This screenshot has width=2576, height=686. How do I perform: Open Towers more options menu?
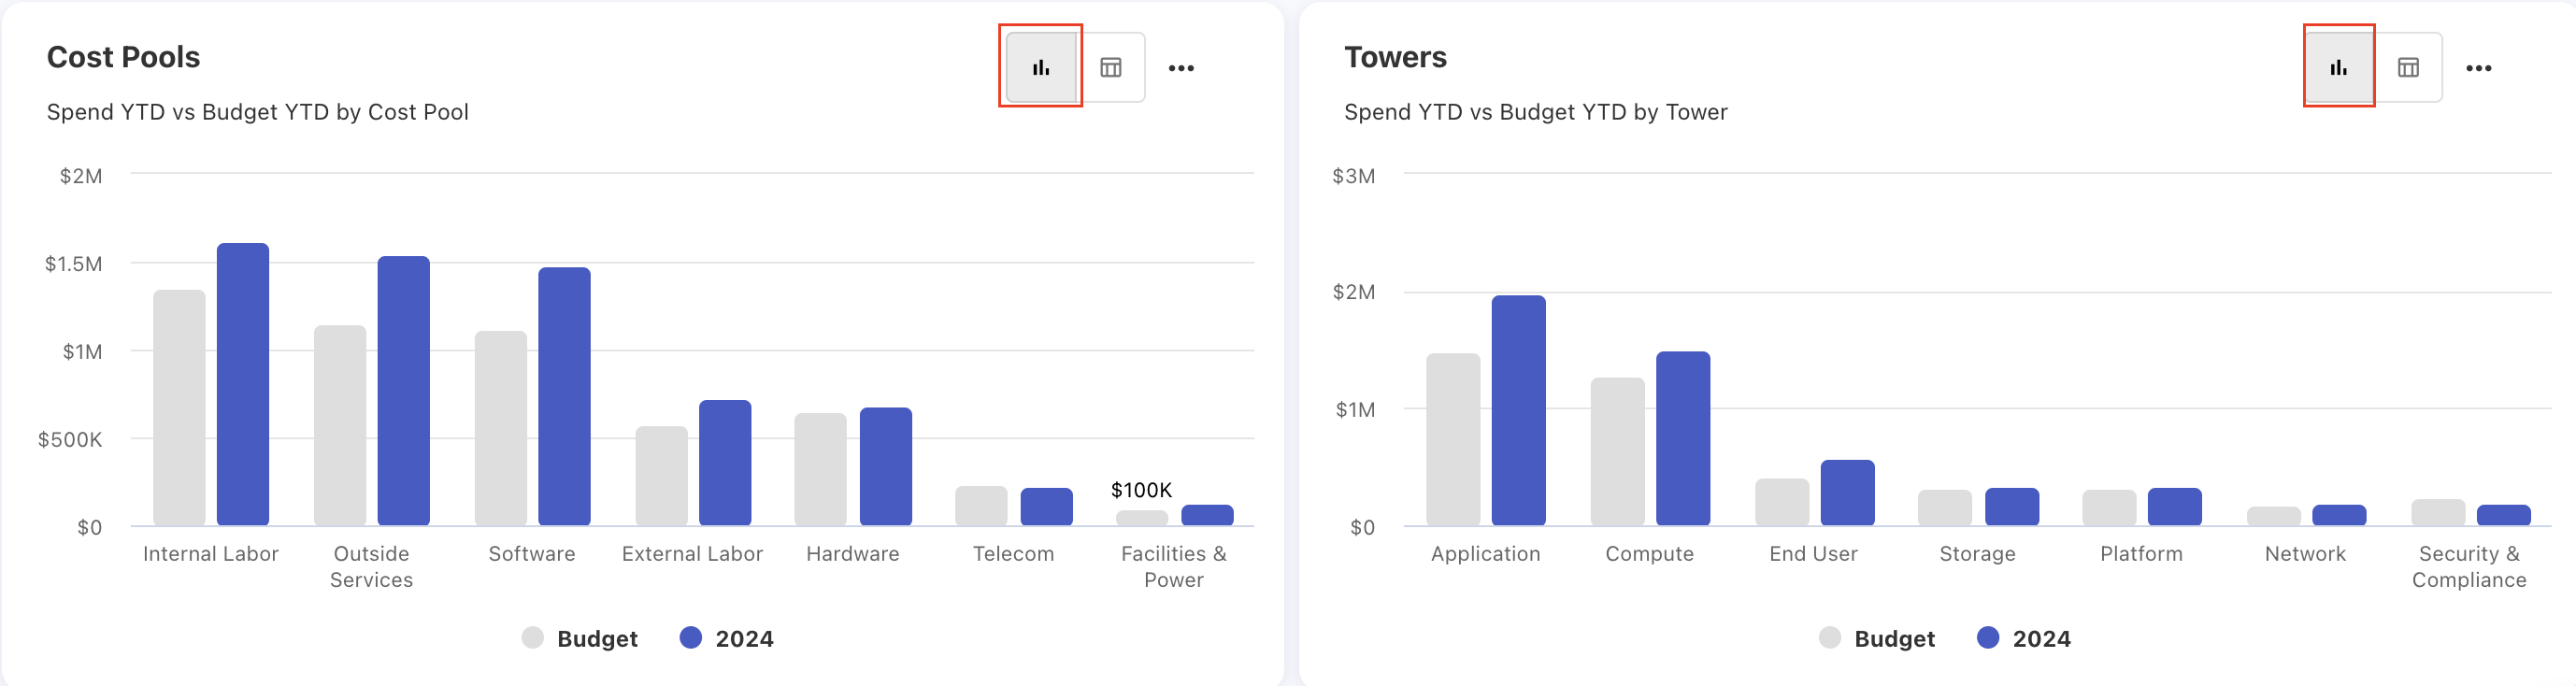[x=2478, y=68]
